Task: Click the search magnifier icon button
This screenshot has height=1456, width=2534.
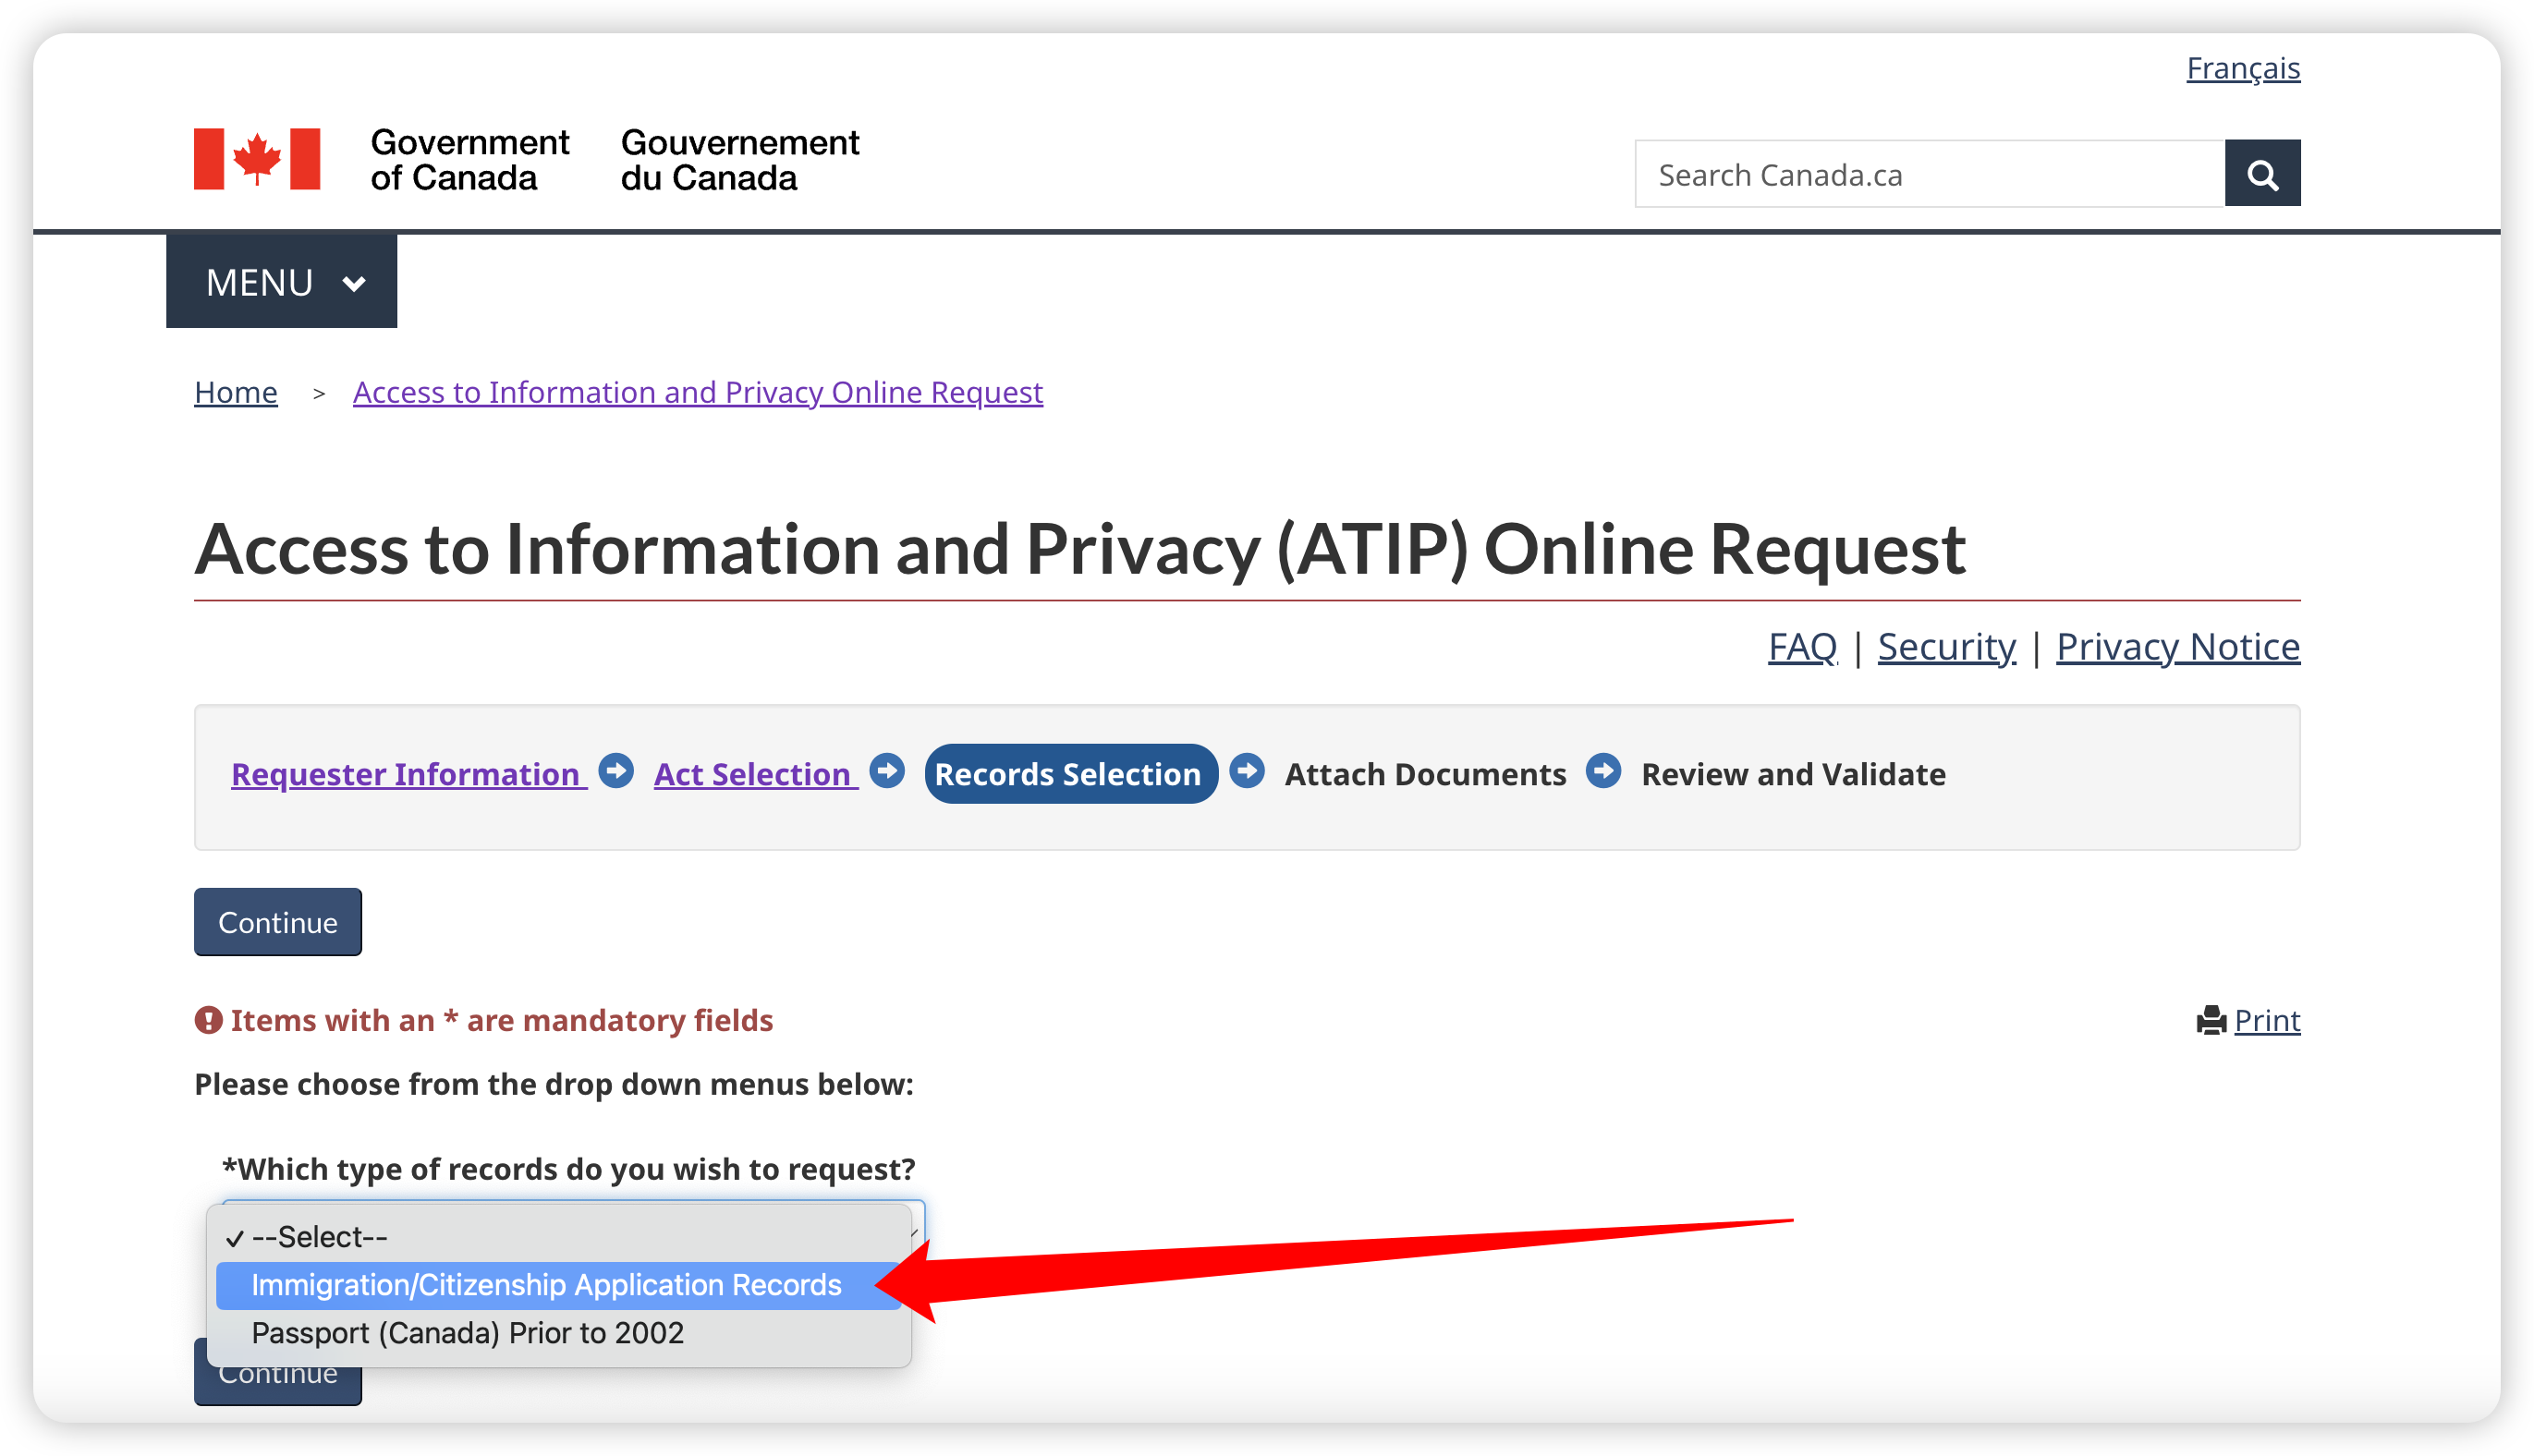Action: [2262, 174]
